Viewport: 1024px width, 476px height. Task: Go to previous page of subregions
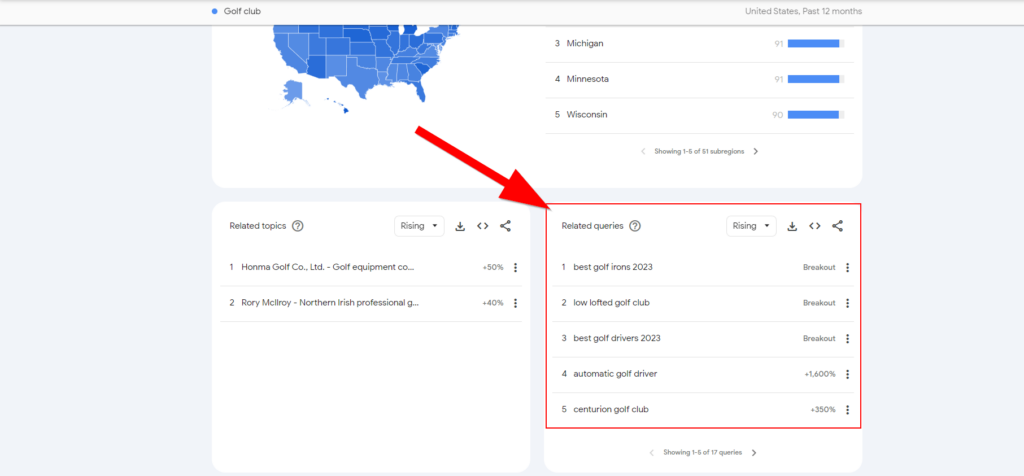coord(643,152)
